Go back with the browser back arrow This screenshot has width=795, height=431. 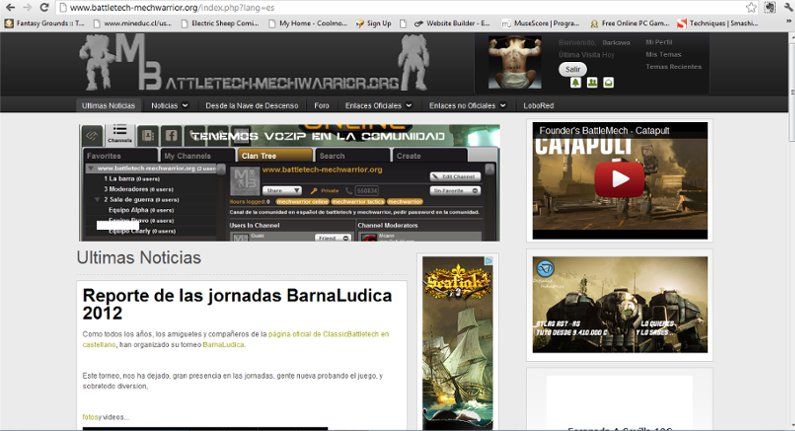(10, 8)
